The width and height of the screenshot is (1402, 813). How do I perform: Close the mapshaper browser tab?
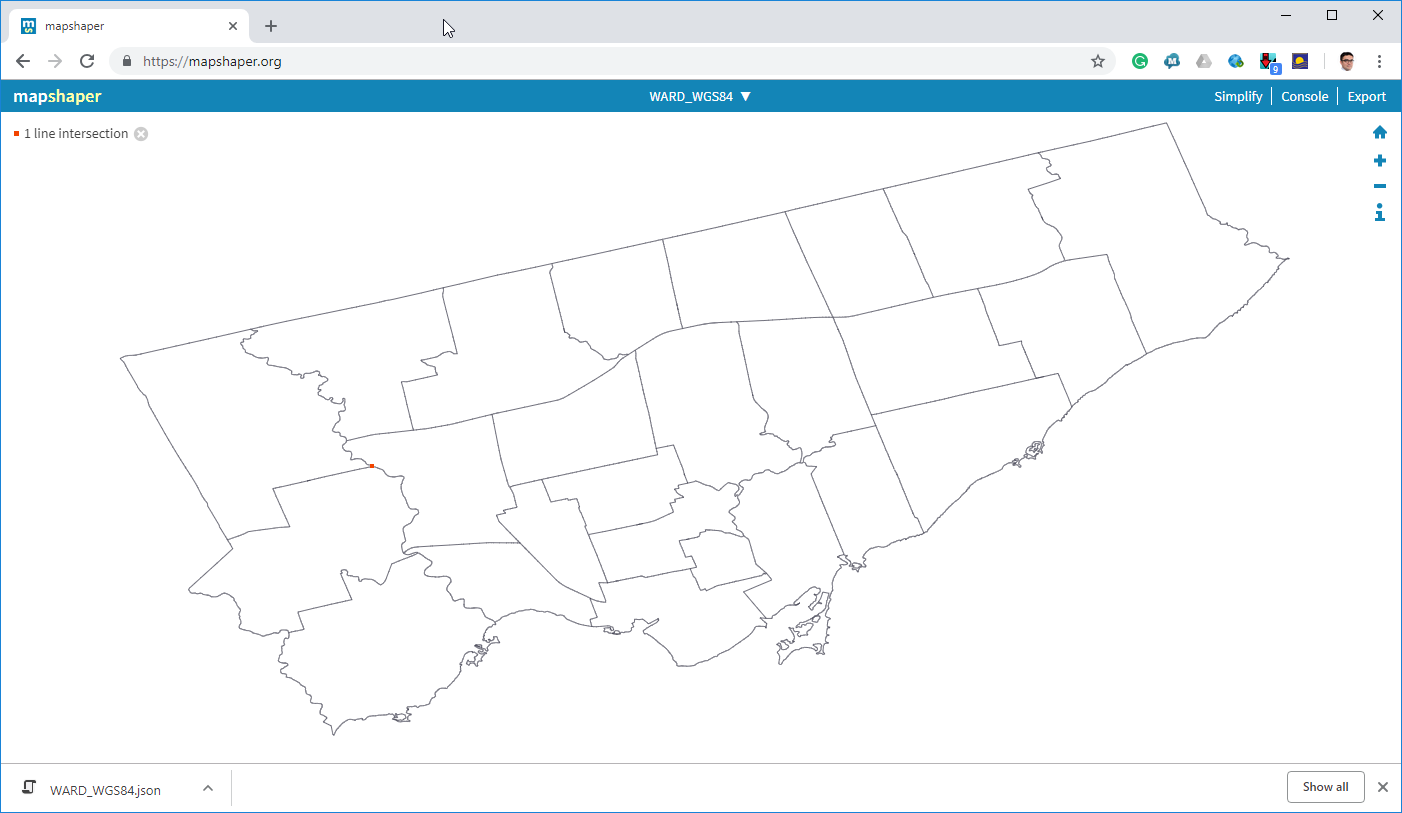coord(233,26)
